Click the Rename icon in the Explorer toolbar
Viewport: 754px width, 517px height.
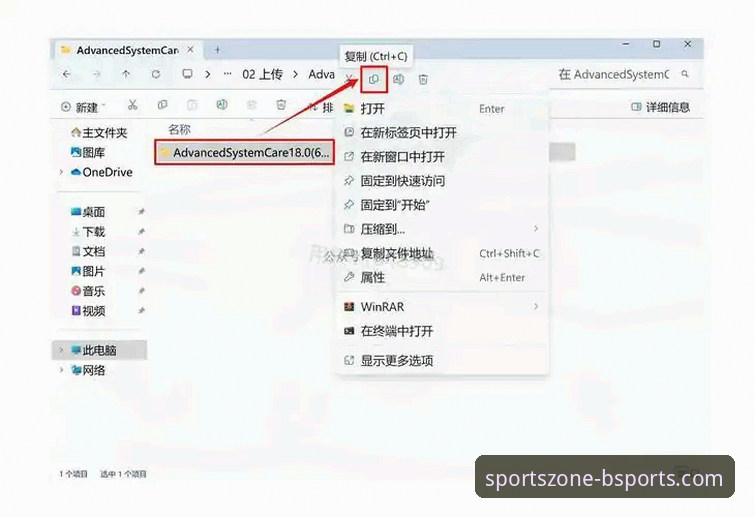(222, 105)
